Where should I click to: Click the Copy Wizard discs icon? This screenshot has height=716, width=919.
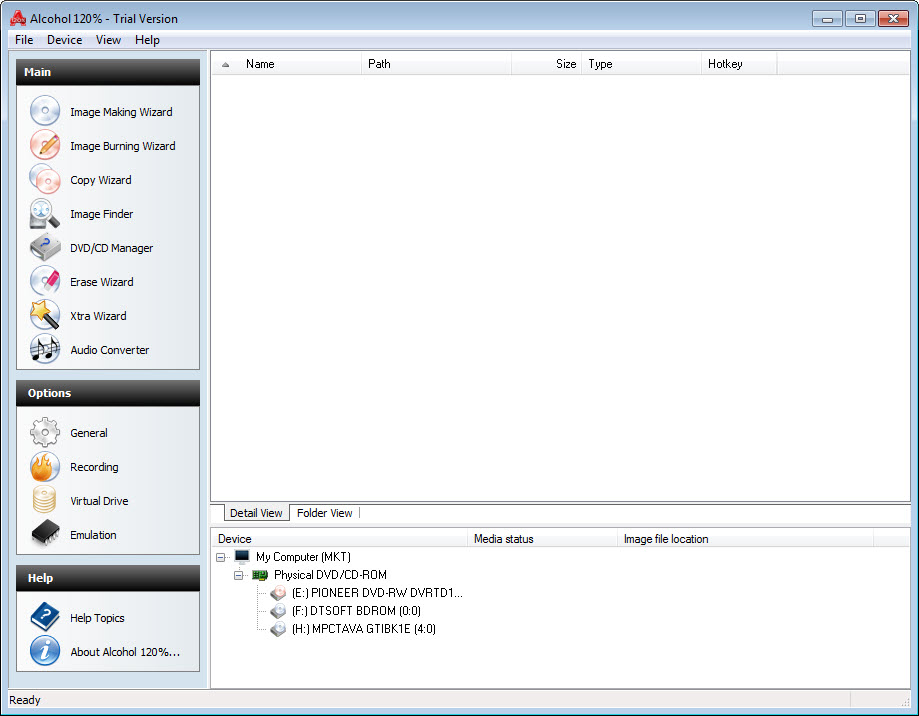pos(45,179)
